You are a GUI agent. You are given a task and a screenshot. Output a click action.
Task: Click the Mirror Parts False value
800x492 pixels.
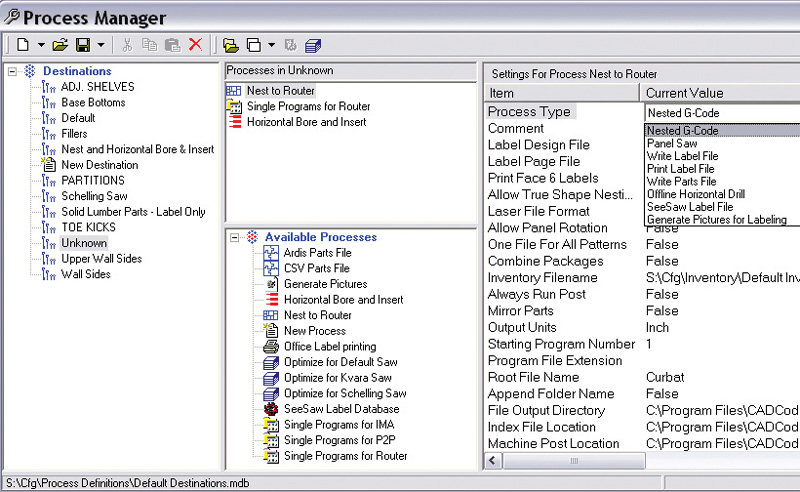[662, 311]
